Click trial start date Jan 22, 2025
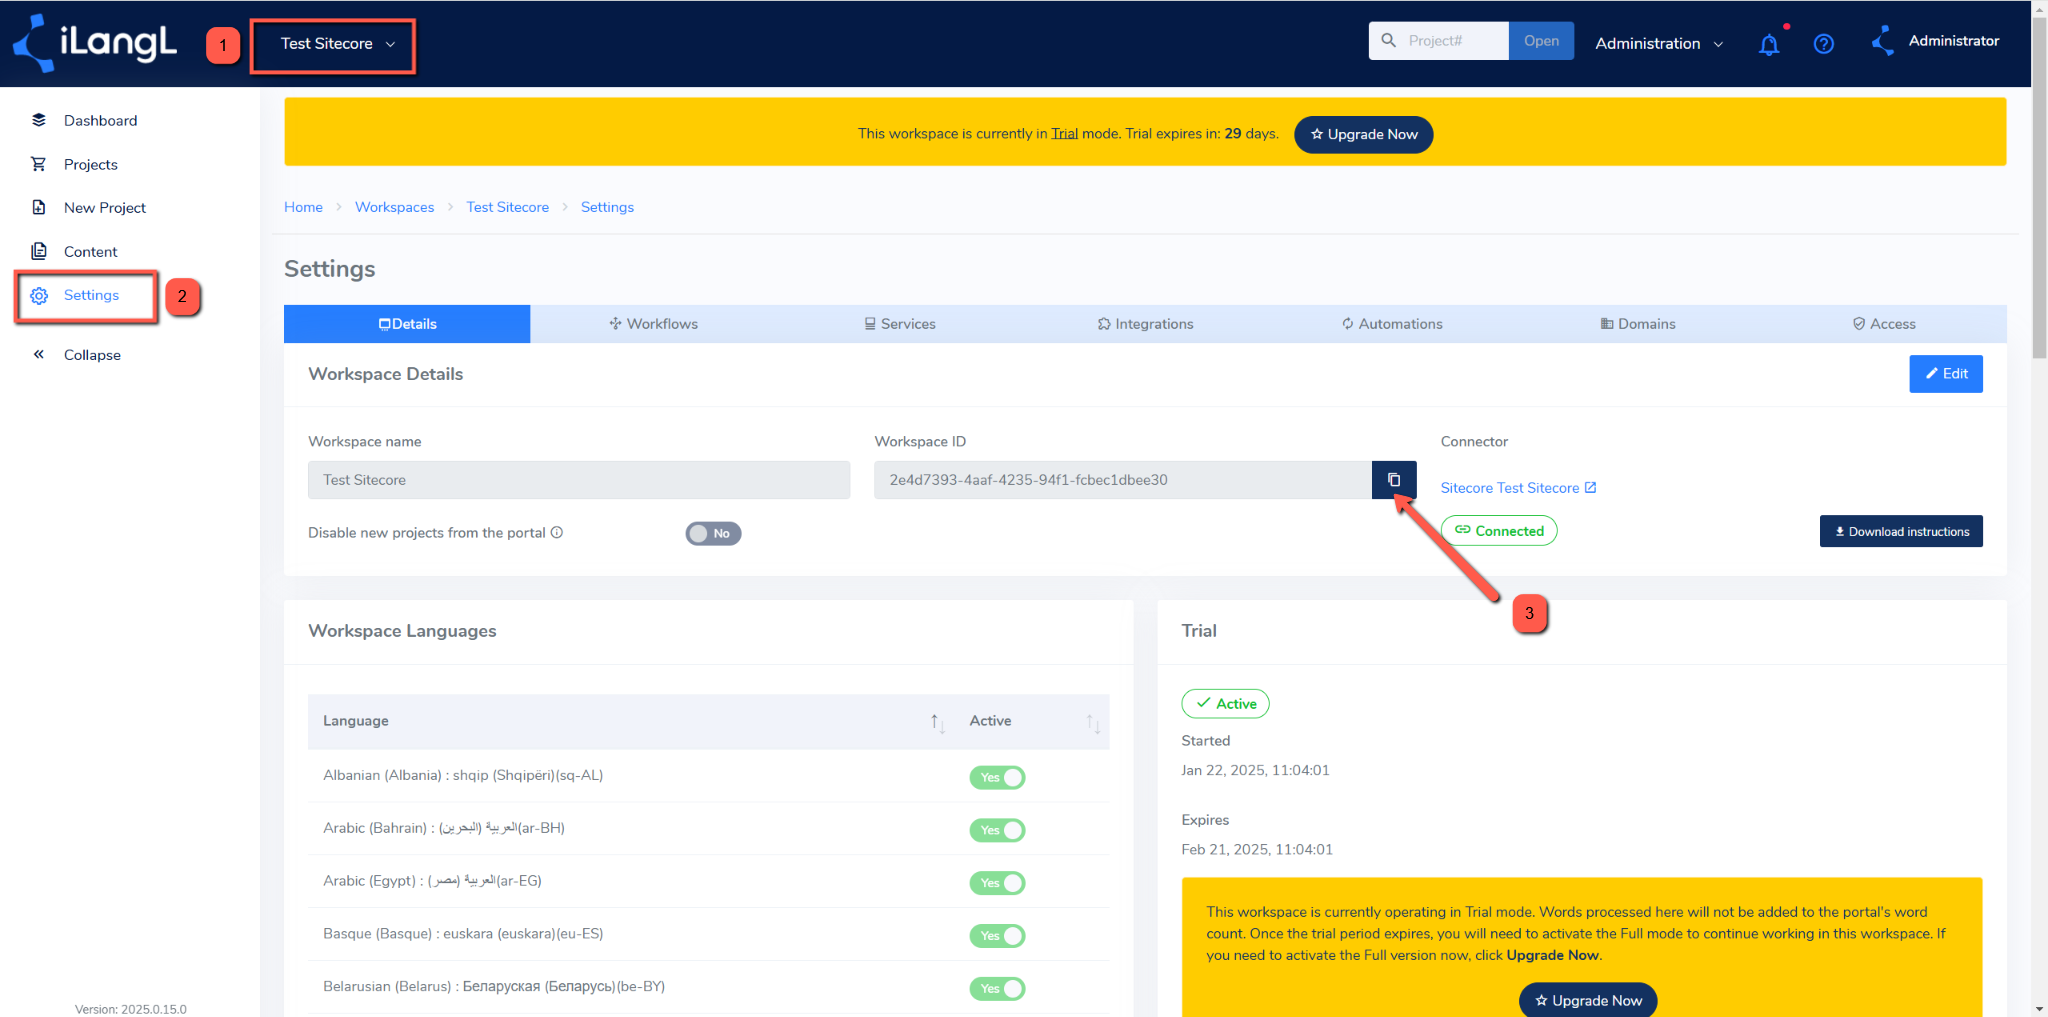 click(1255, 770)
